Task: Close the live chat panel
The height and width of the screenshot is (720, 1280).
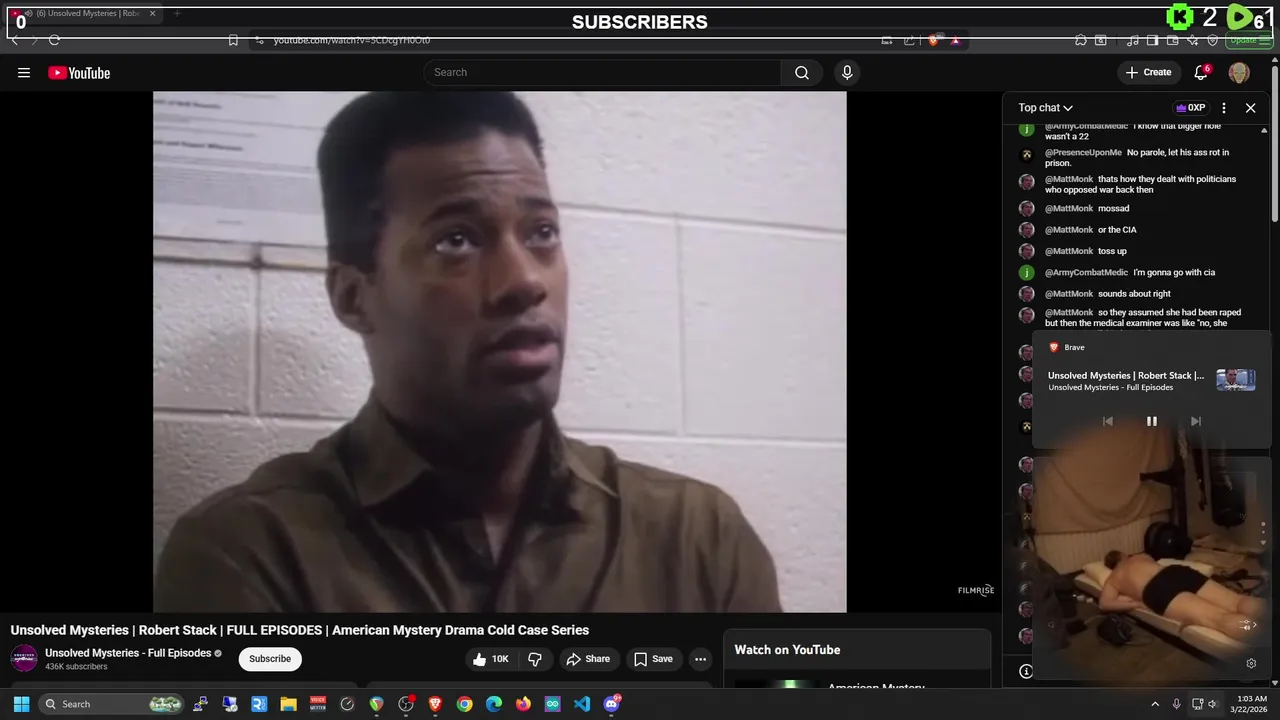Action: pos(1250,108)
